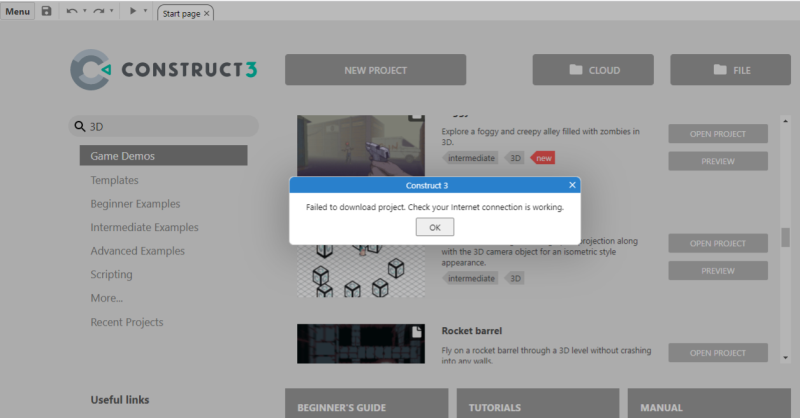Click PREVIEW for the foggy alley demo
The image size is (800, 418).
click(718, 161)
